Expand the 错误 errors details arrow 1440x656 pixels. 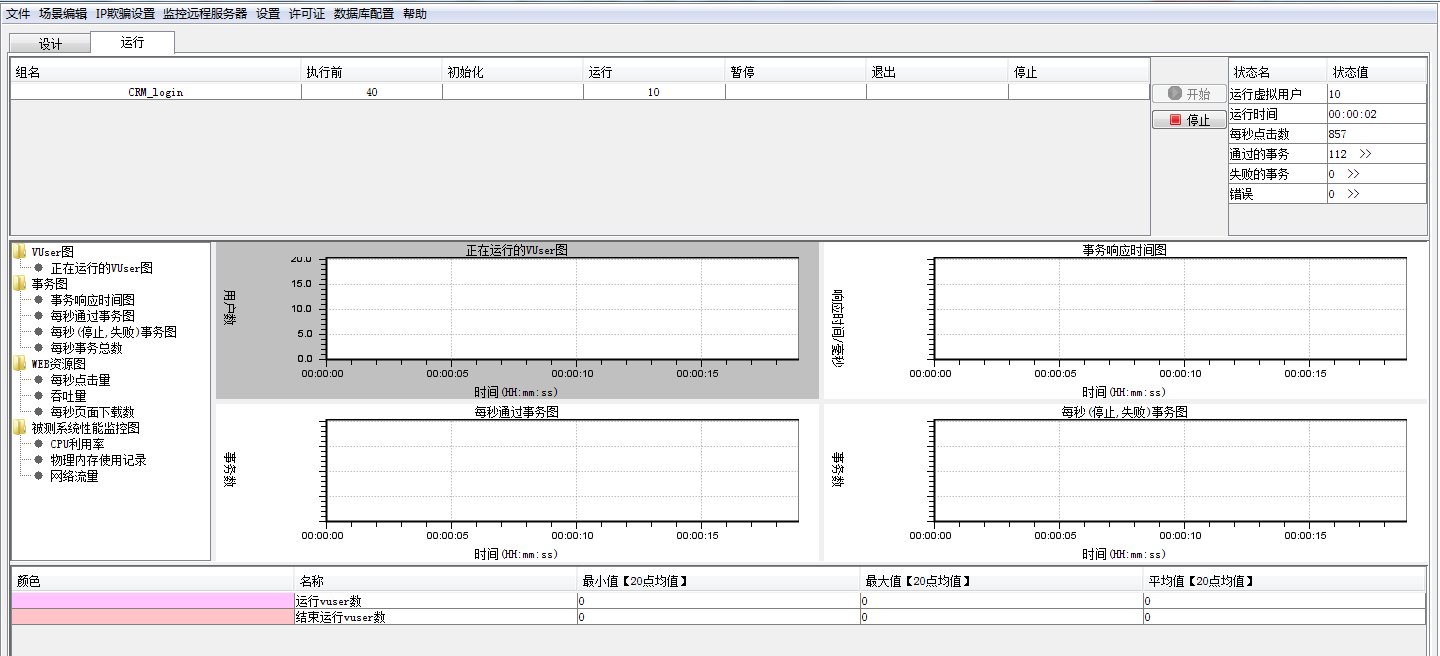(x=1353, y=194)
